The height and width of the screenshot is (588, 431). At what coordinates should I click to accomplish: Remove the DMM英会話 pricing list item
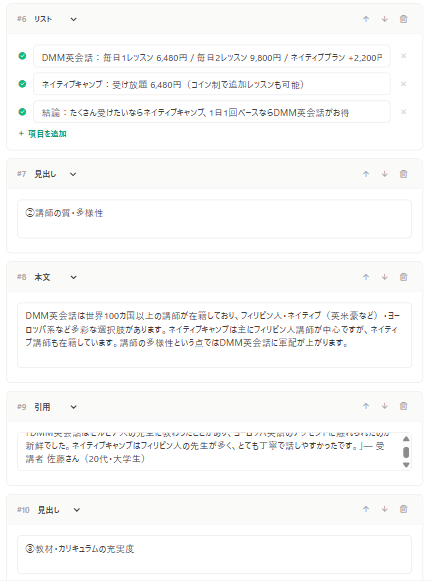(x=404, y=56)
